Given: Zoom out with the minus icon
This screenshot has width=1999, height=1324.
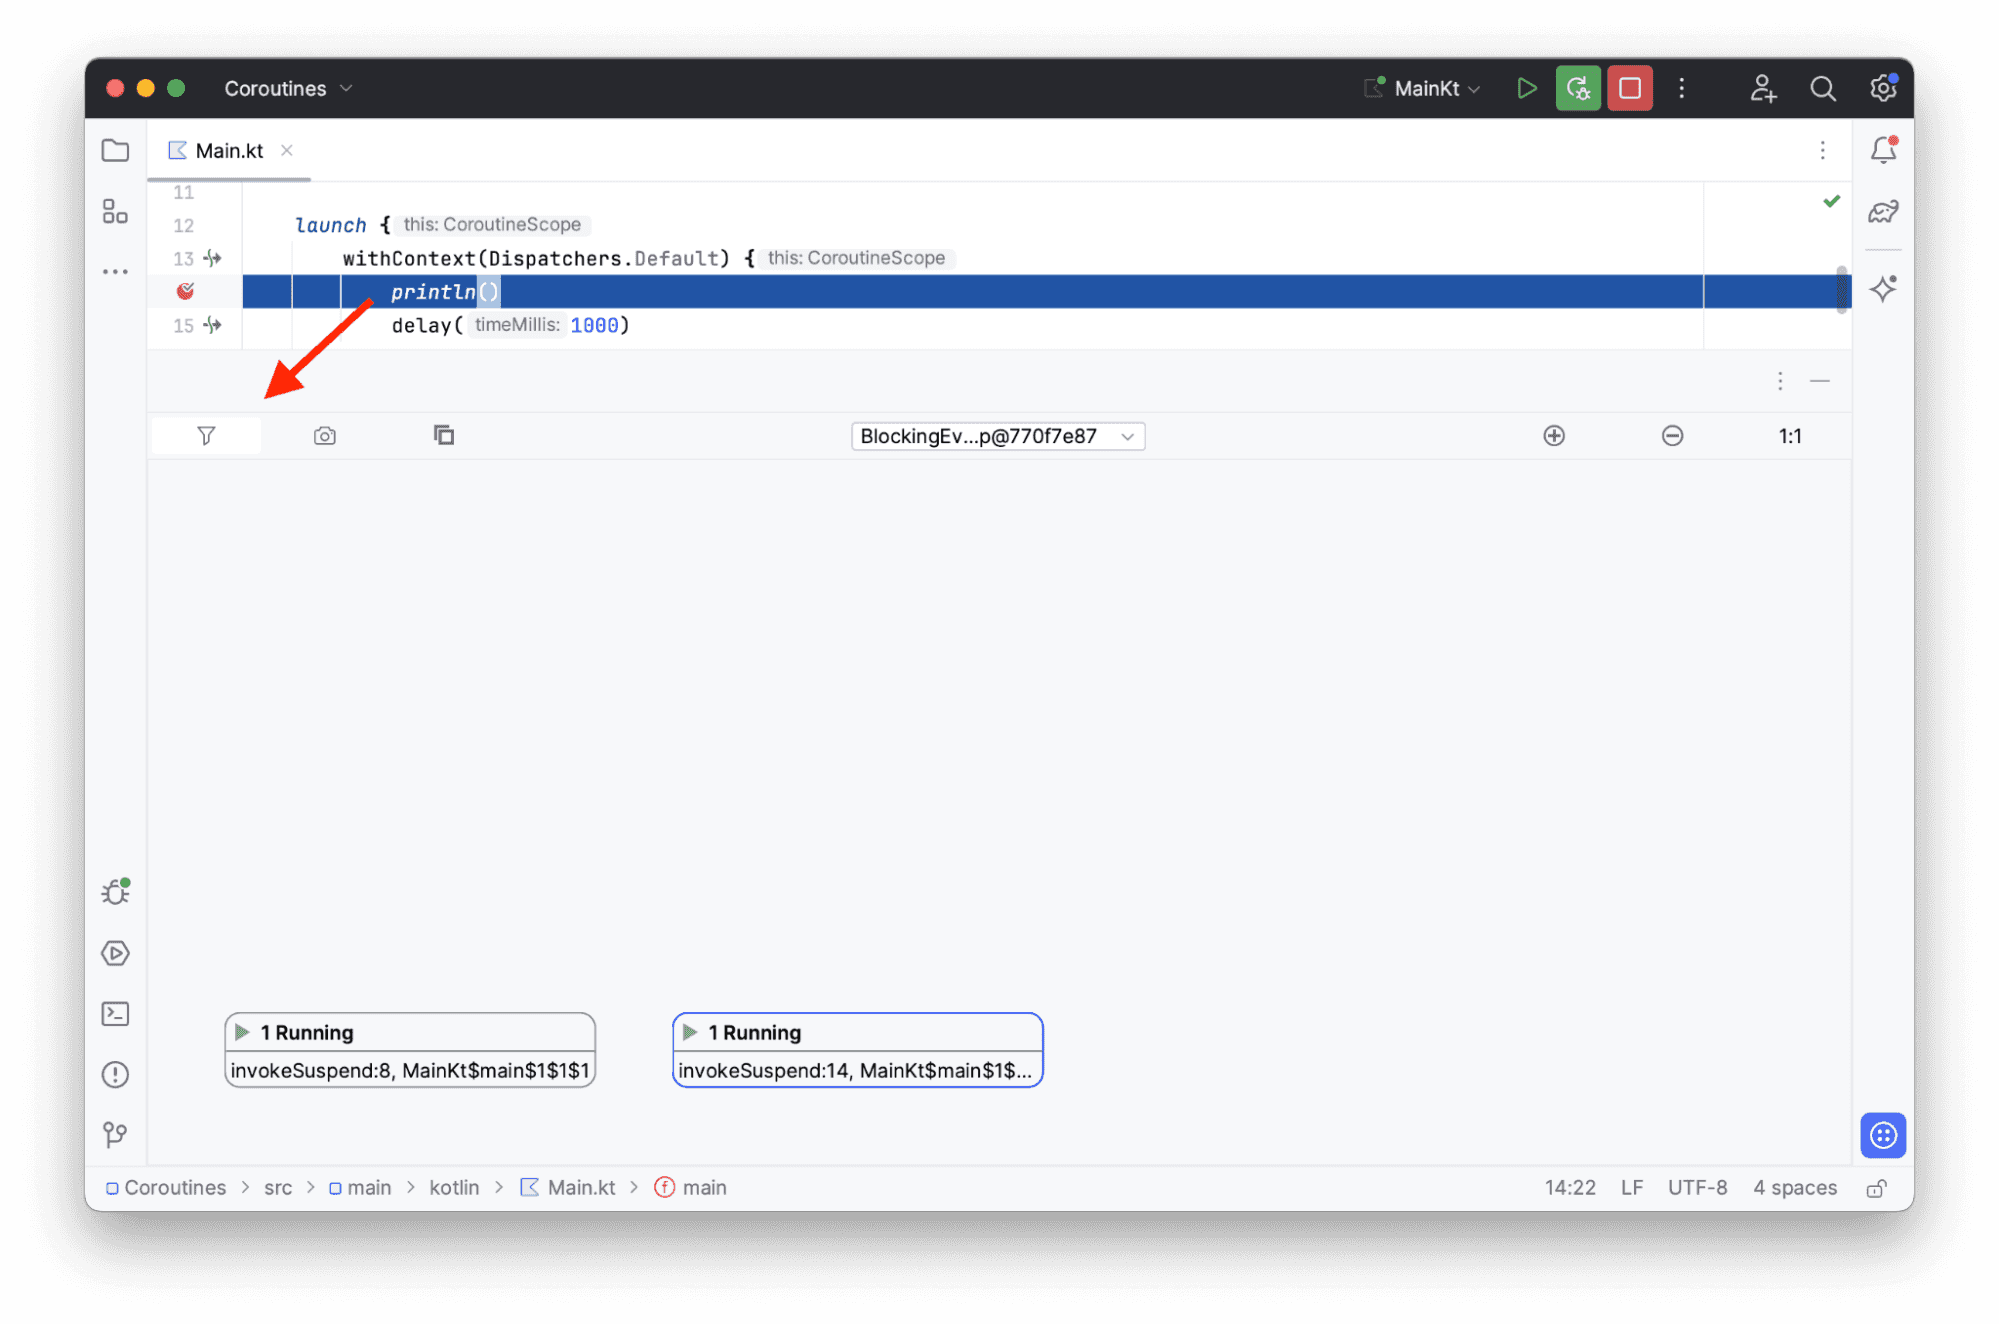Looking at the screenshot, I should pyautogui.click(x=1672, y=436).
